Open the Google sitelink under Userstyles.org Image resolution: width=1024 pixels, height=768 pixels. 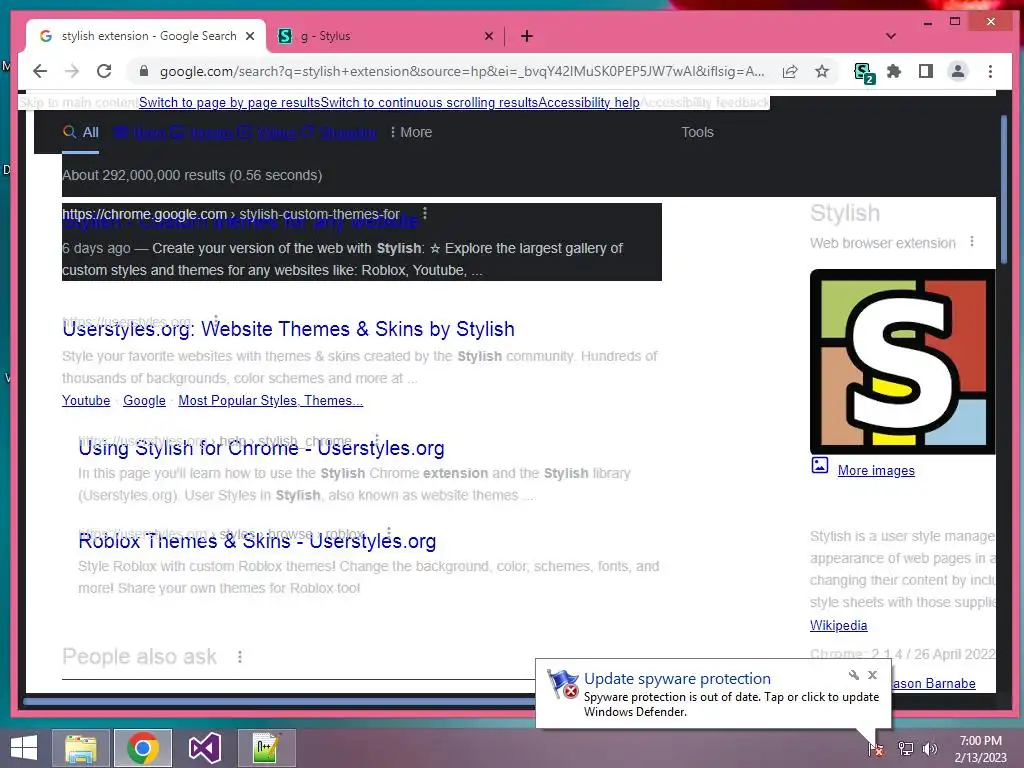pos(144,400)
